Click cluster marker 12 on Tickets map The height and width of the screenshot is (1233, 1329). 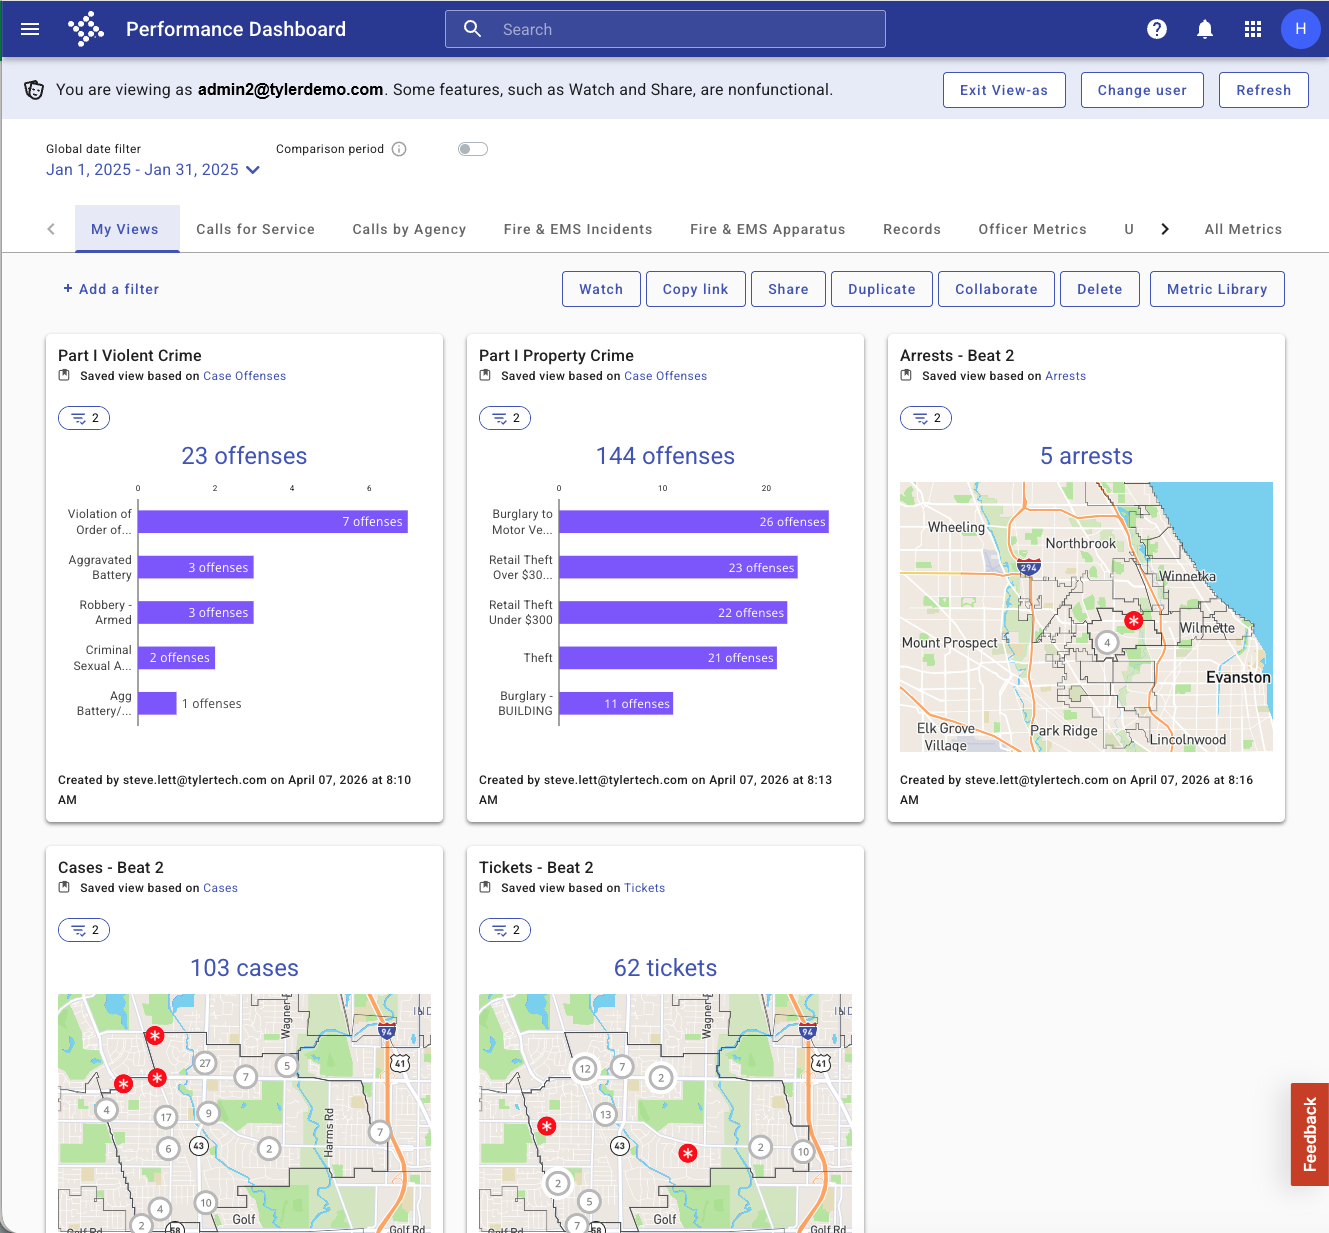(x=585, y=1069)
